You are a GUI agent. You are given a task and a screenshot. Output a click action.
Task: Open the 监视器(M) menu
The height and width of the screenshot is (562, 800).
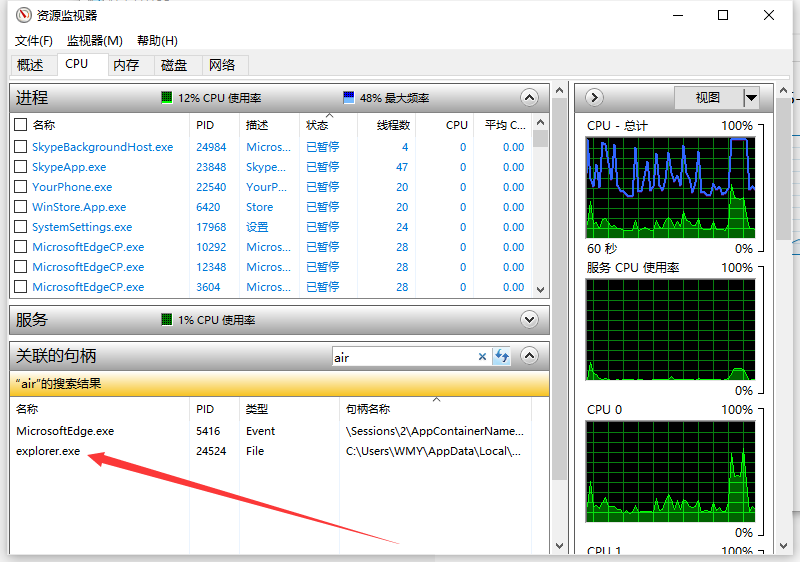click(95, 41)
